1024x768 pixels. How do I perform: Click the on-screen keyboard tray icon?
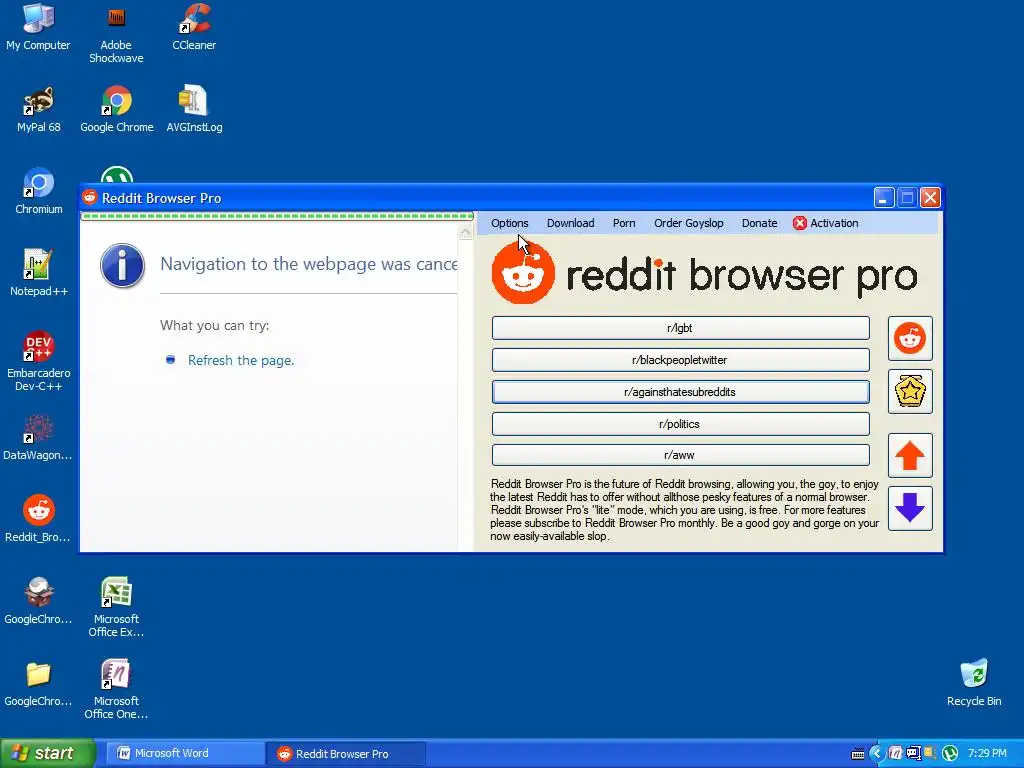(x=858, y=754)
